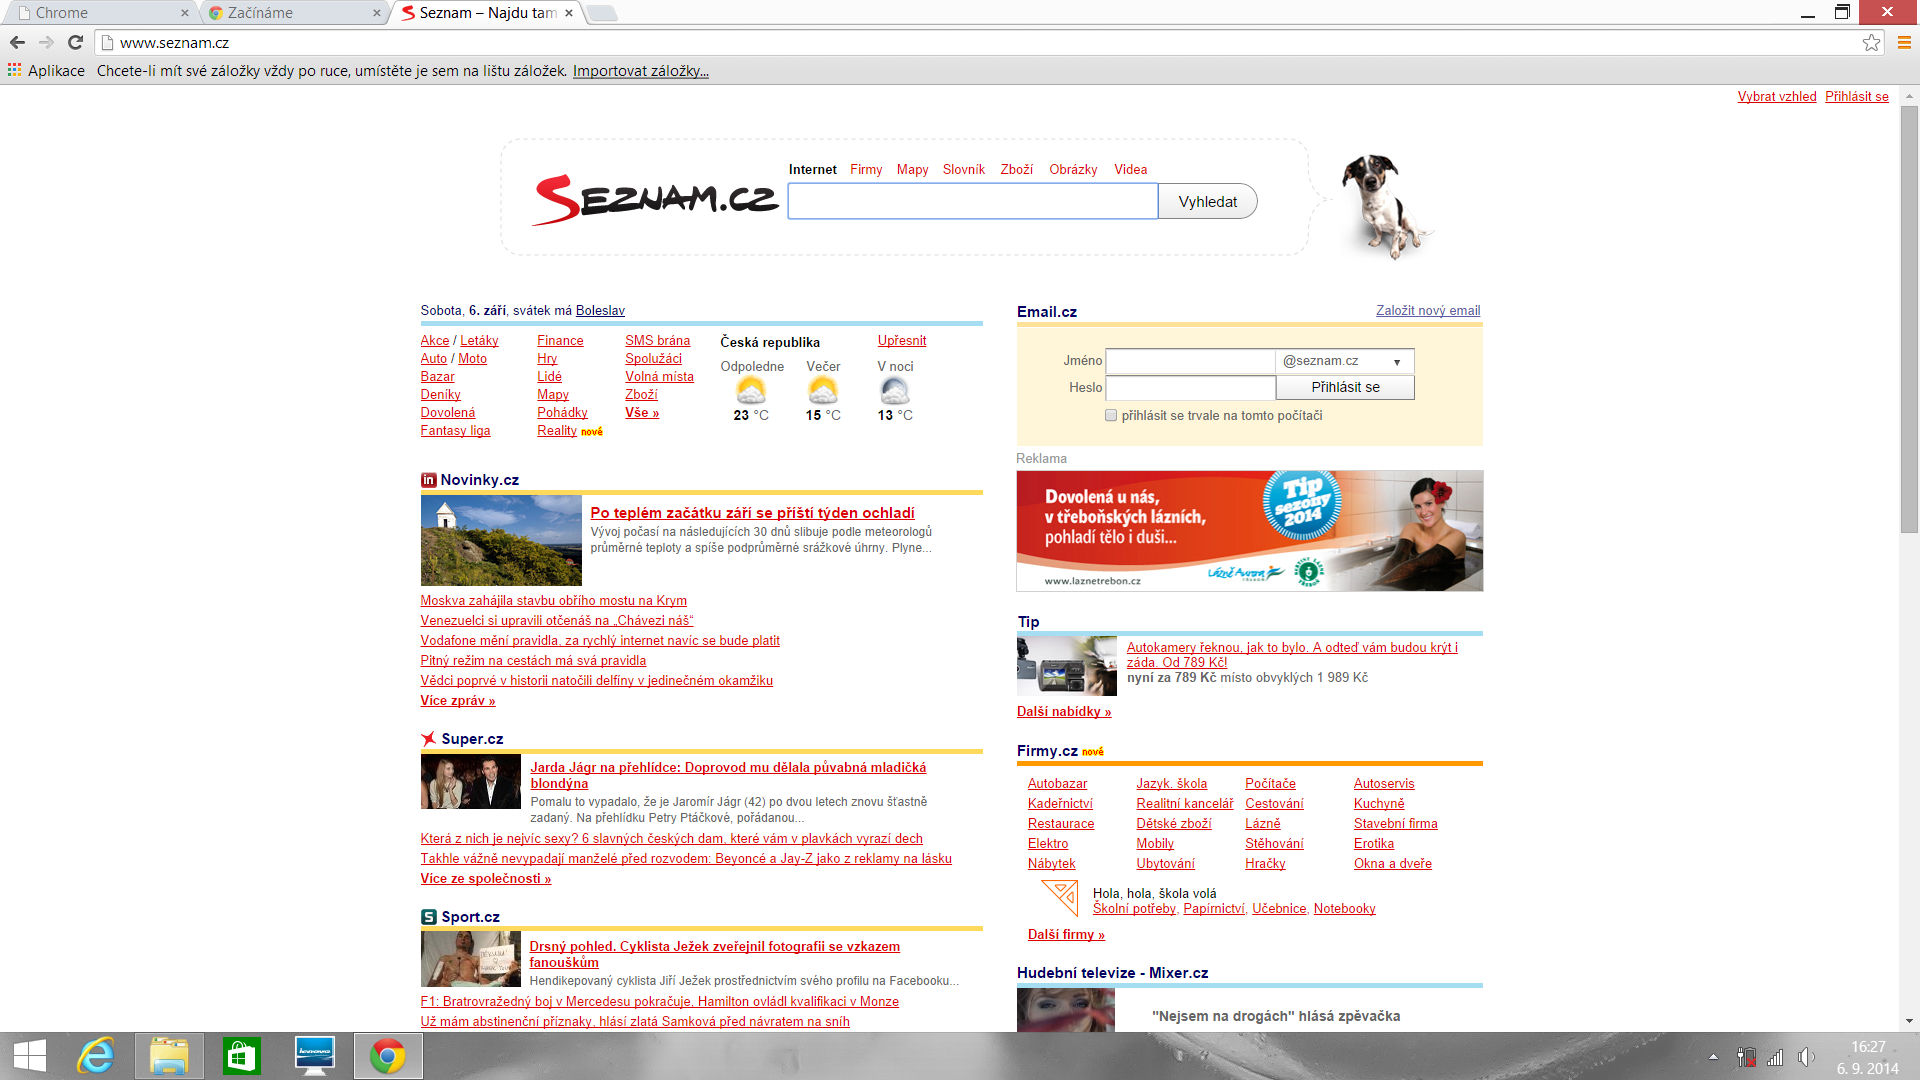Click the Odpoledne weather icon

point(751,390)
